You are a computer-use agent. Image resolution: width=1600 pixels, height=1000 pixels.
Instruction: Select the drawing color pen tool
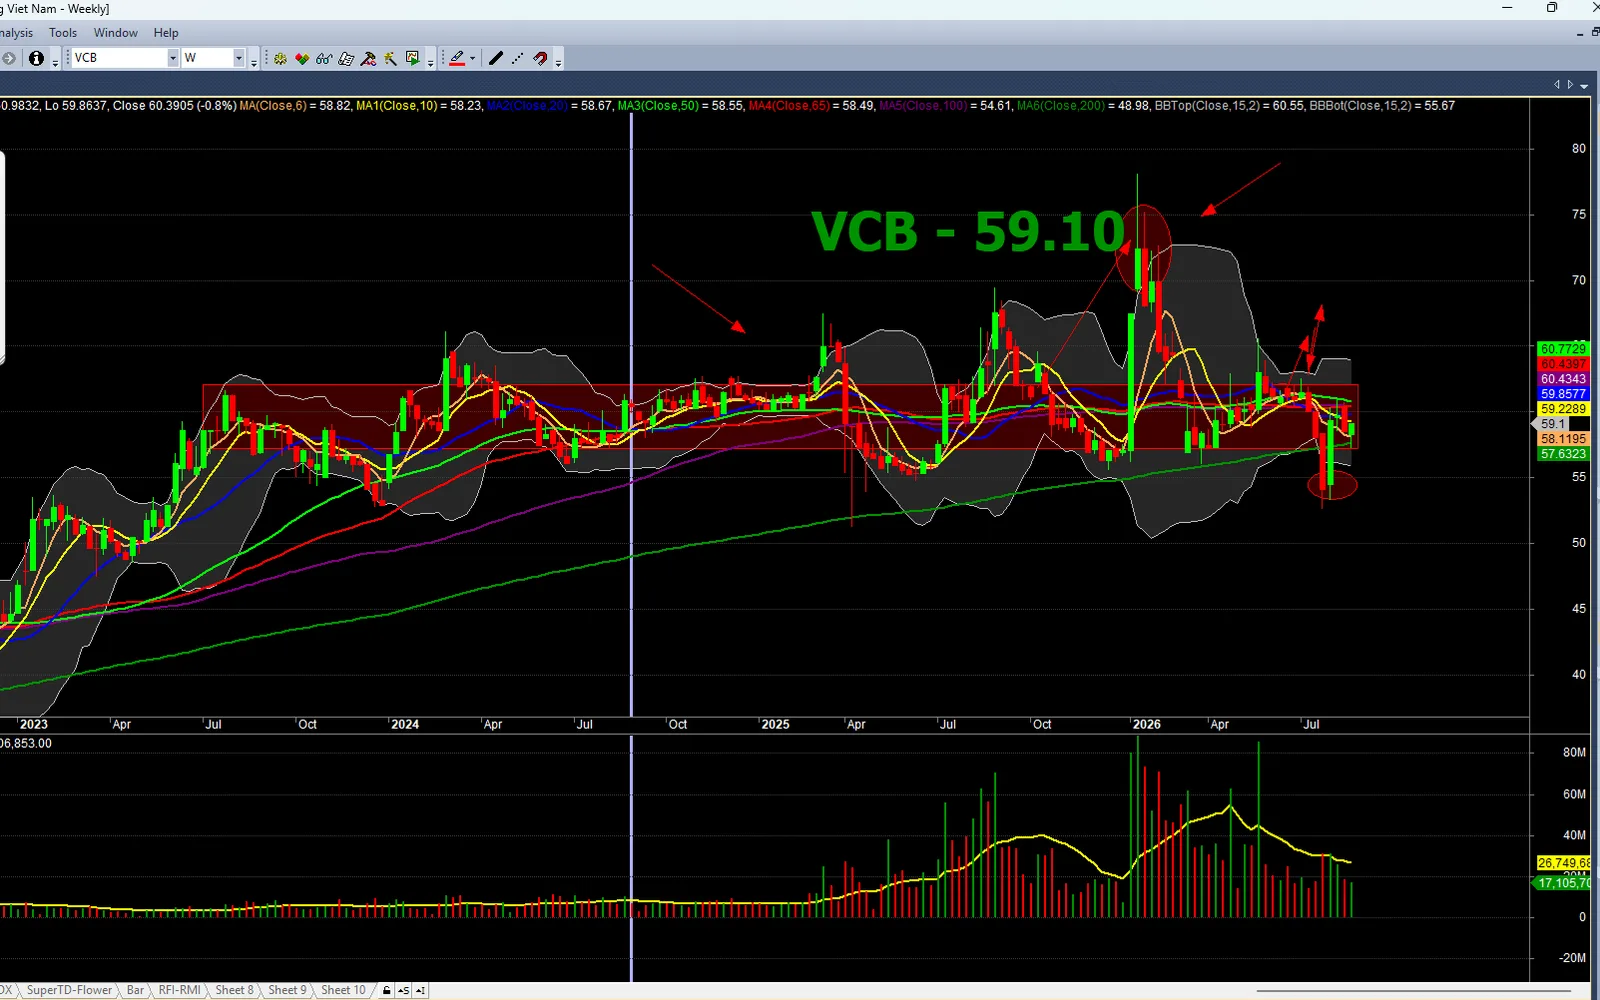(x=457, y=59)
